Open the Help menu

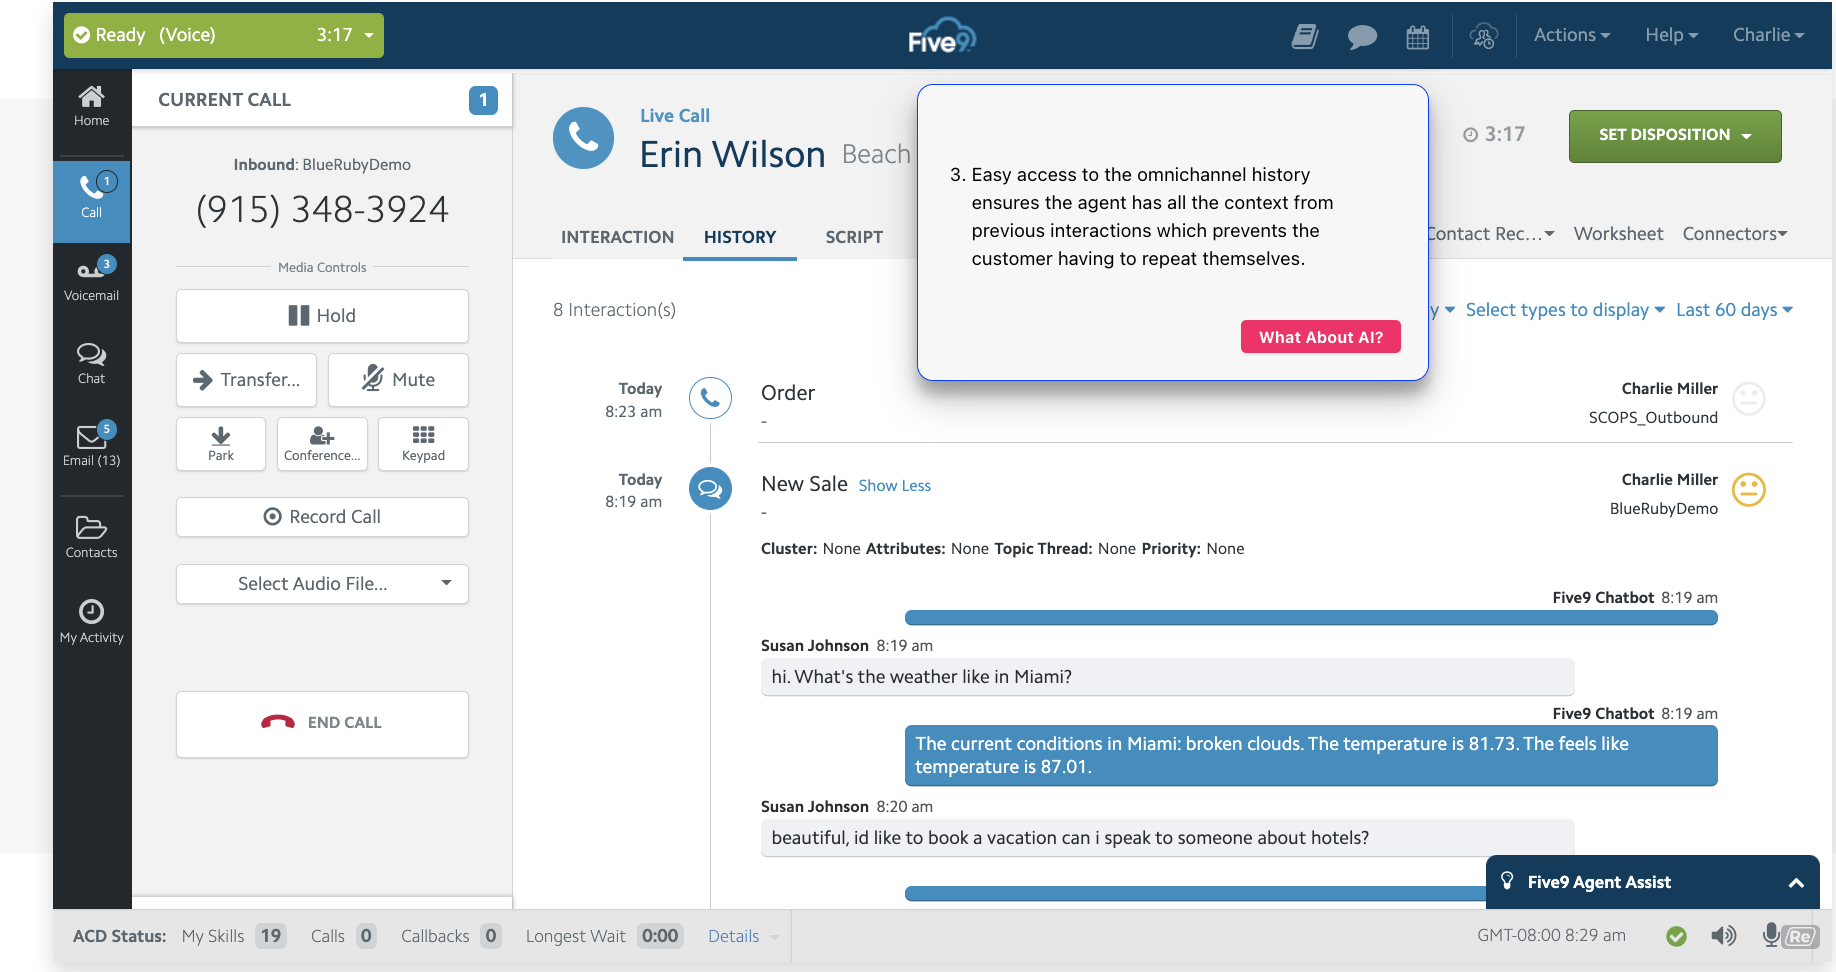(x=1671, y=35)
